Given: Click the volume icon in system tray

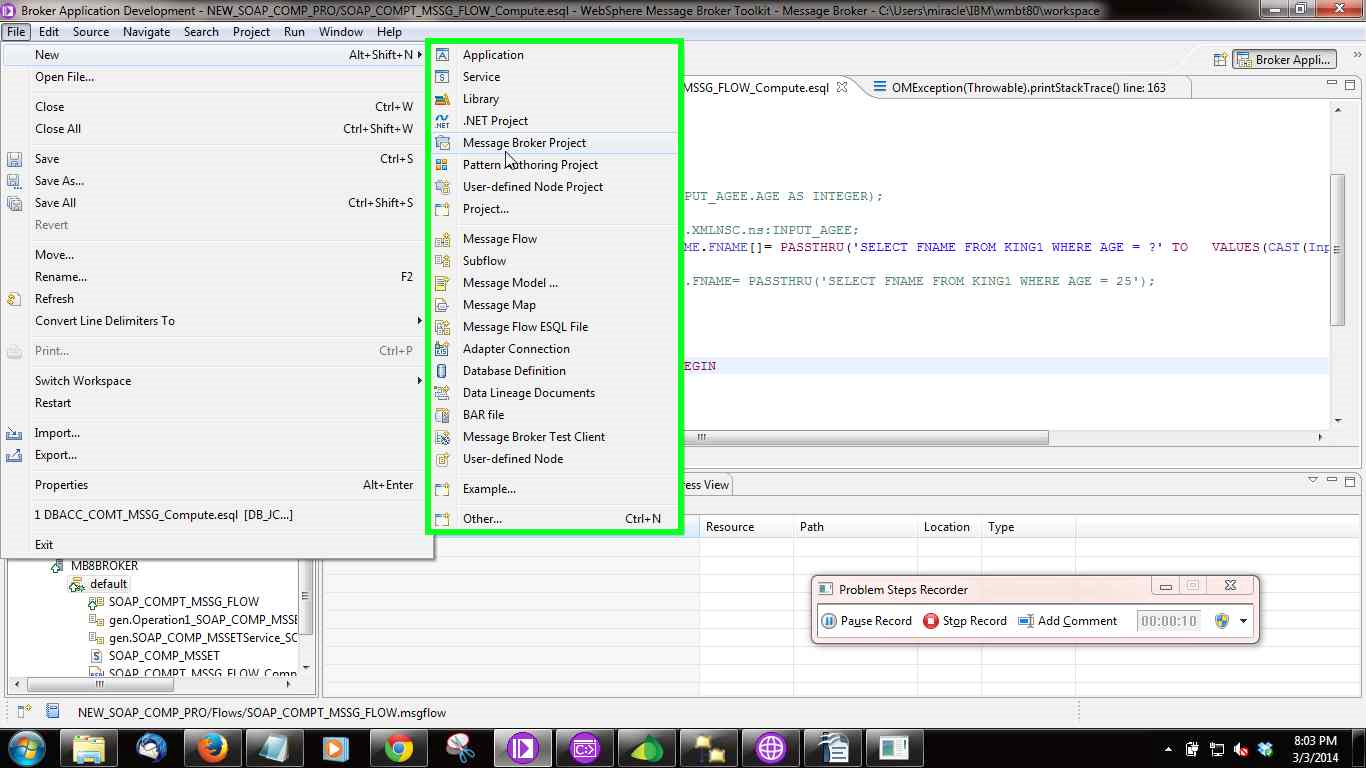Looking at the screenshot, I should pos(1241,749).
